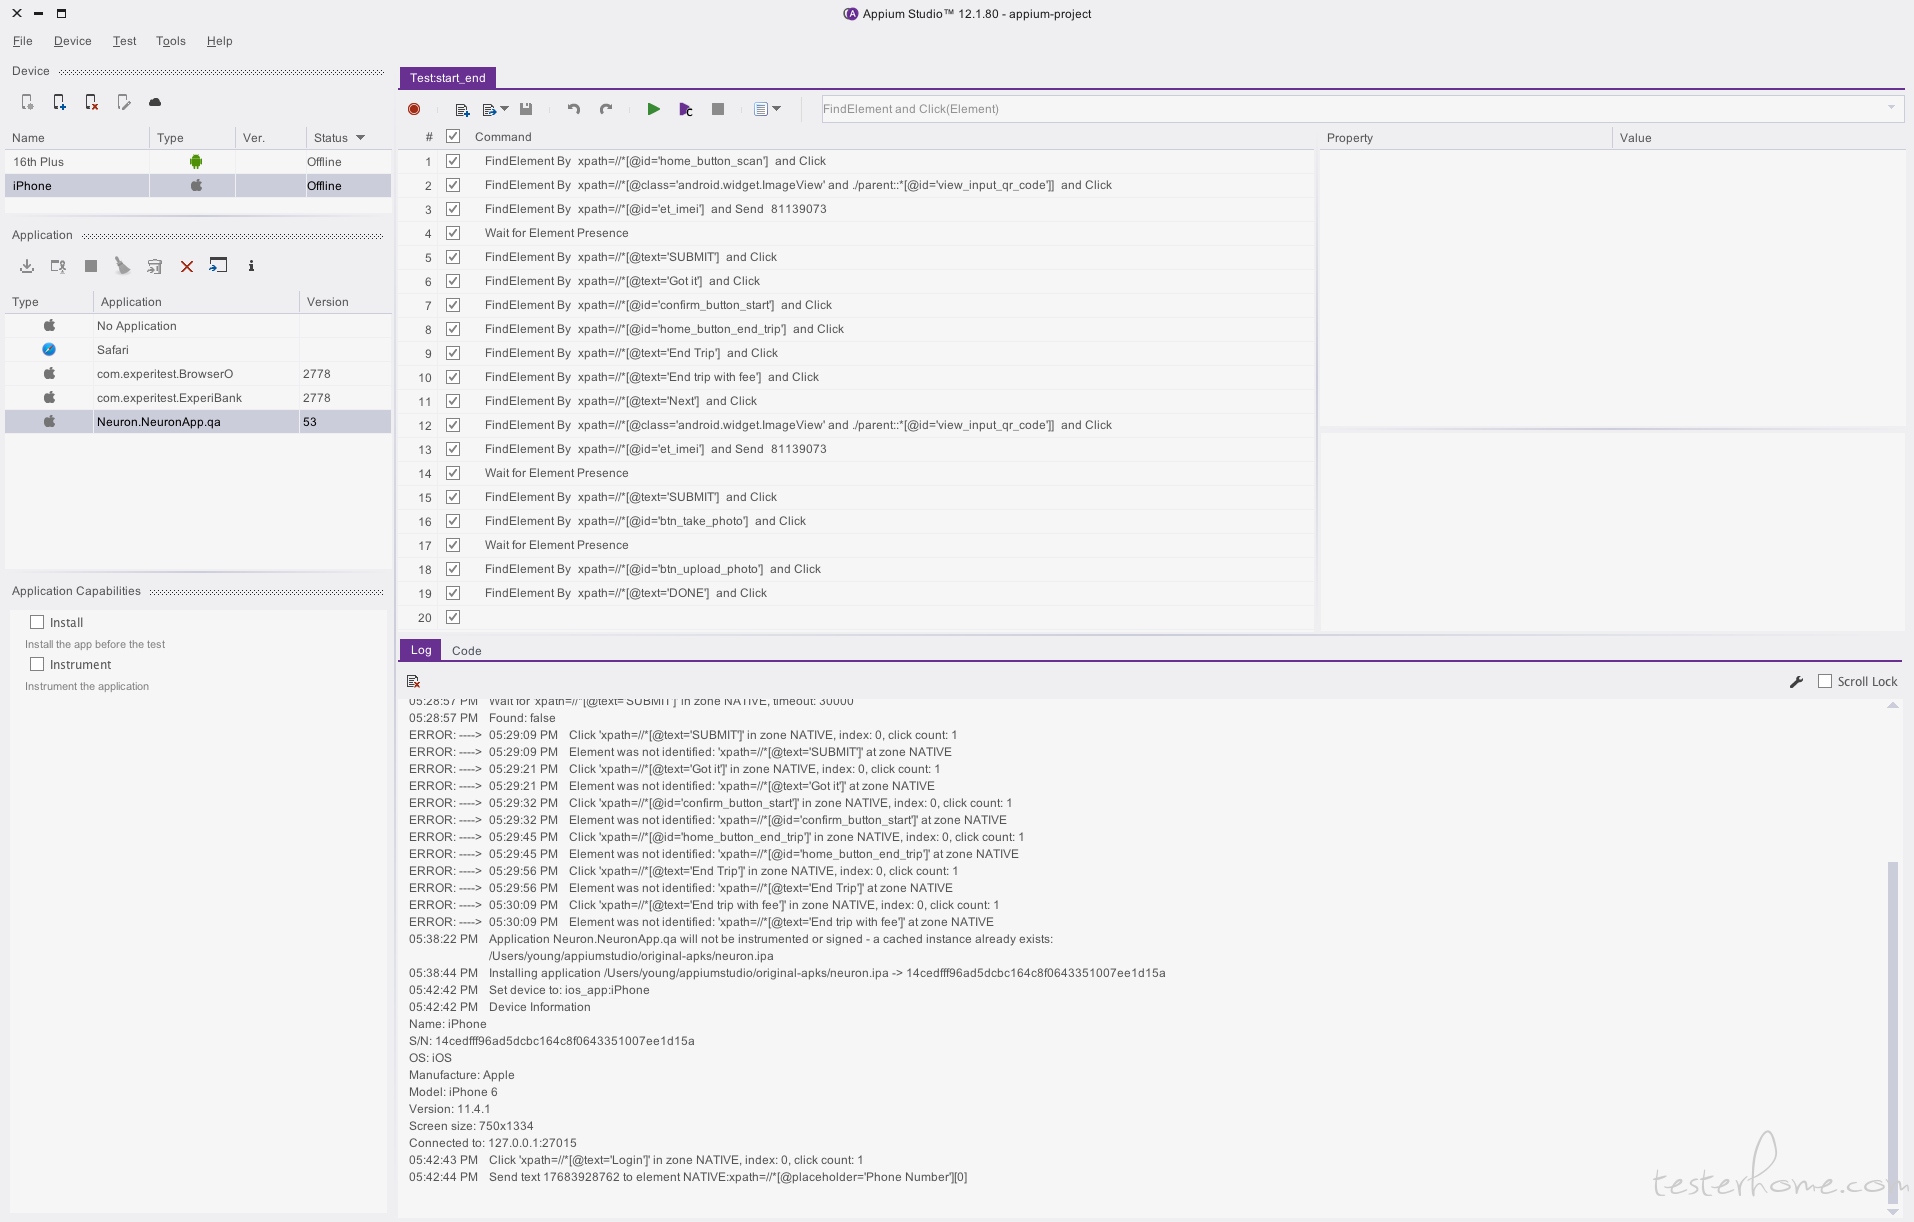This screenshot has height=1222, width=1914.
Task: Sort devices by the Status column arrow
Action: [360, 138]
